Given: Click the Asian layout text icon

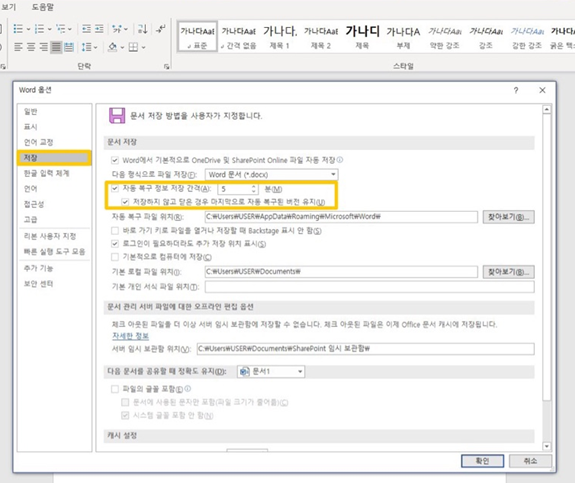Looking at the screenshot, I should 117,29.
